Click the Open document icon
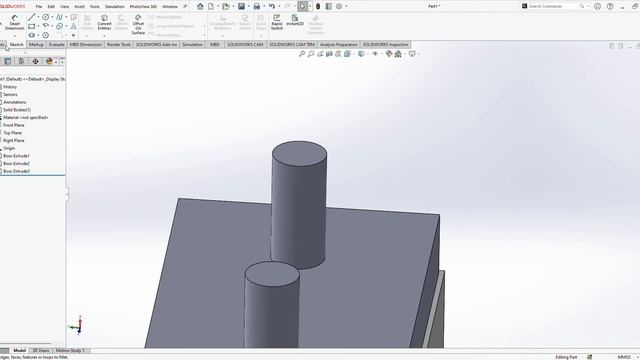The width and height of the screenshot is (640, 360). point(226,6)
